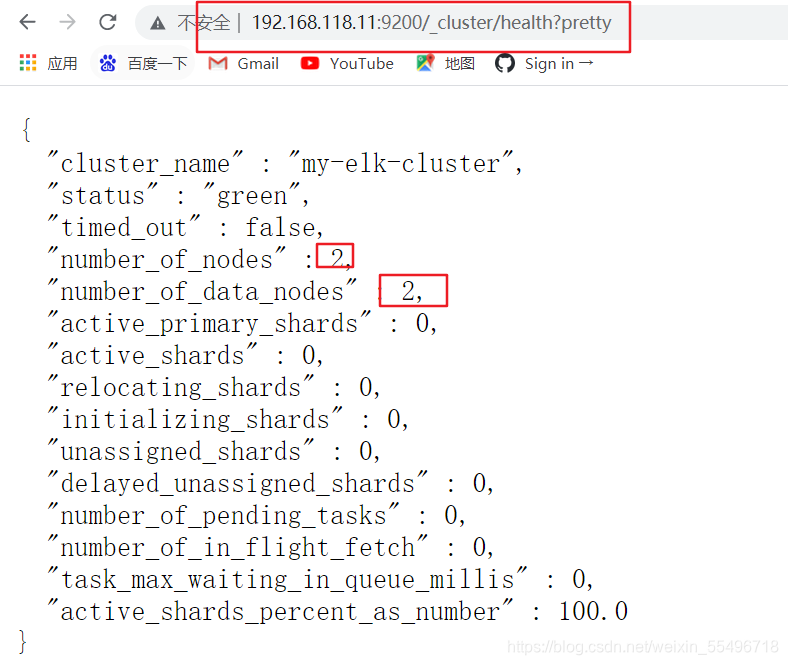Screen dimensions: 788x665
Task: Click the "unassigned_shards" key
Action: click(180, 451)
